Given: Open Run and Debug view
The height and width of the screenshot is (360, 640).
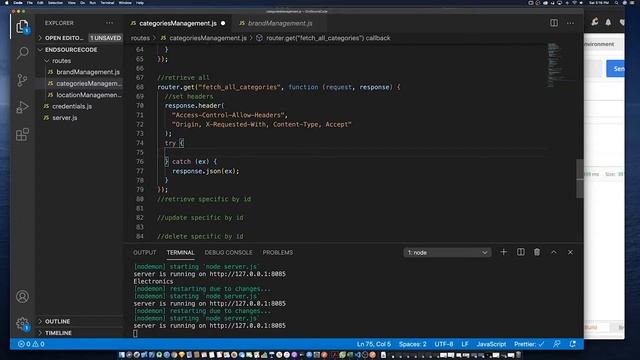Looking at the screenshot, I should pos(22,107).
